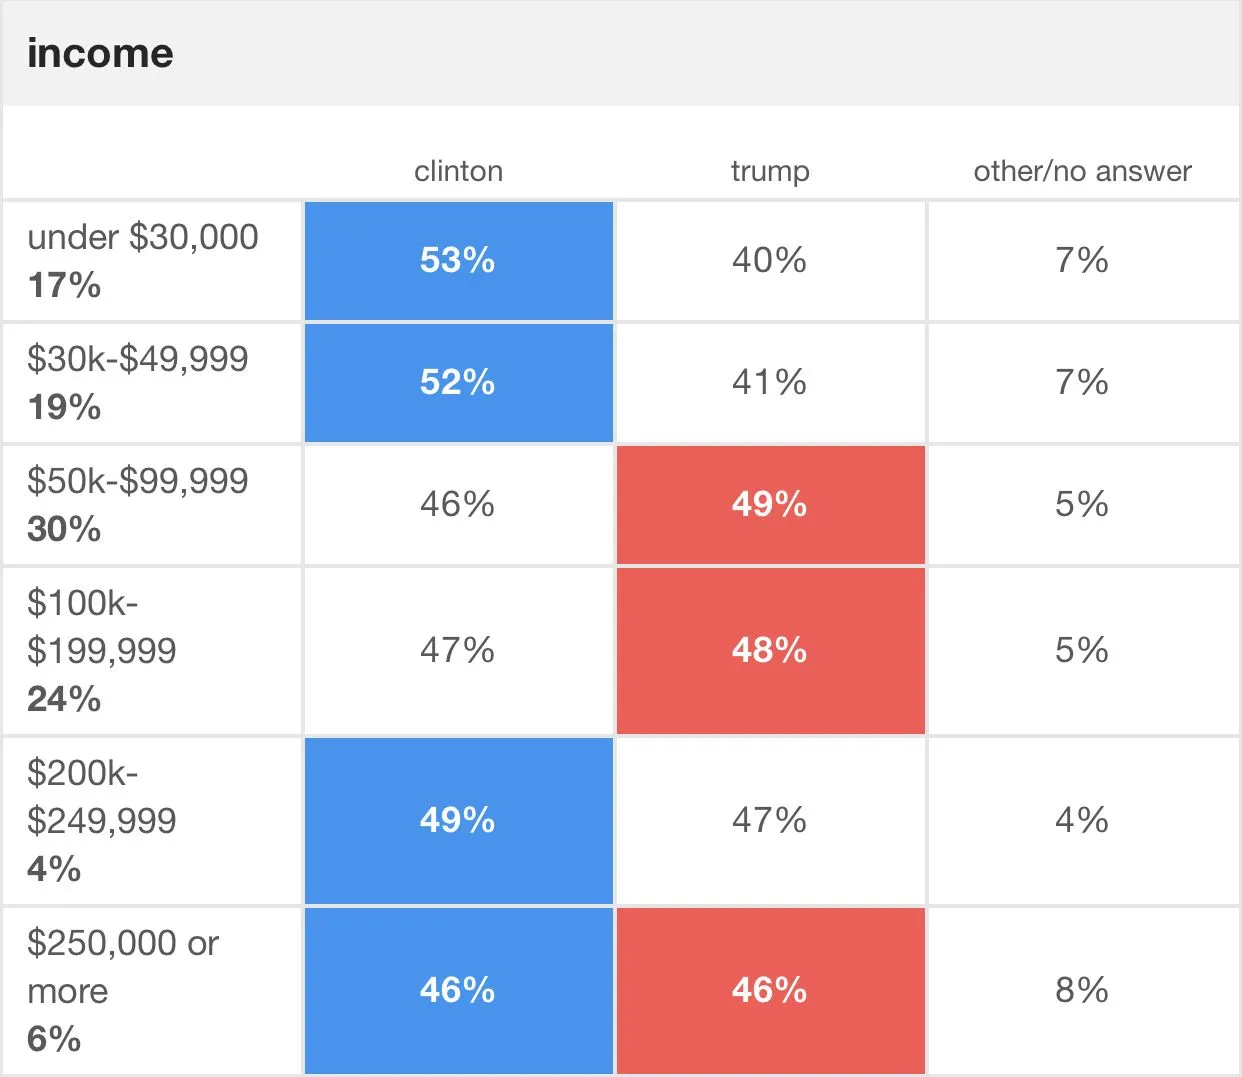Select the clinton column header

click(458, 171)
